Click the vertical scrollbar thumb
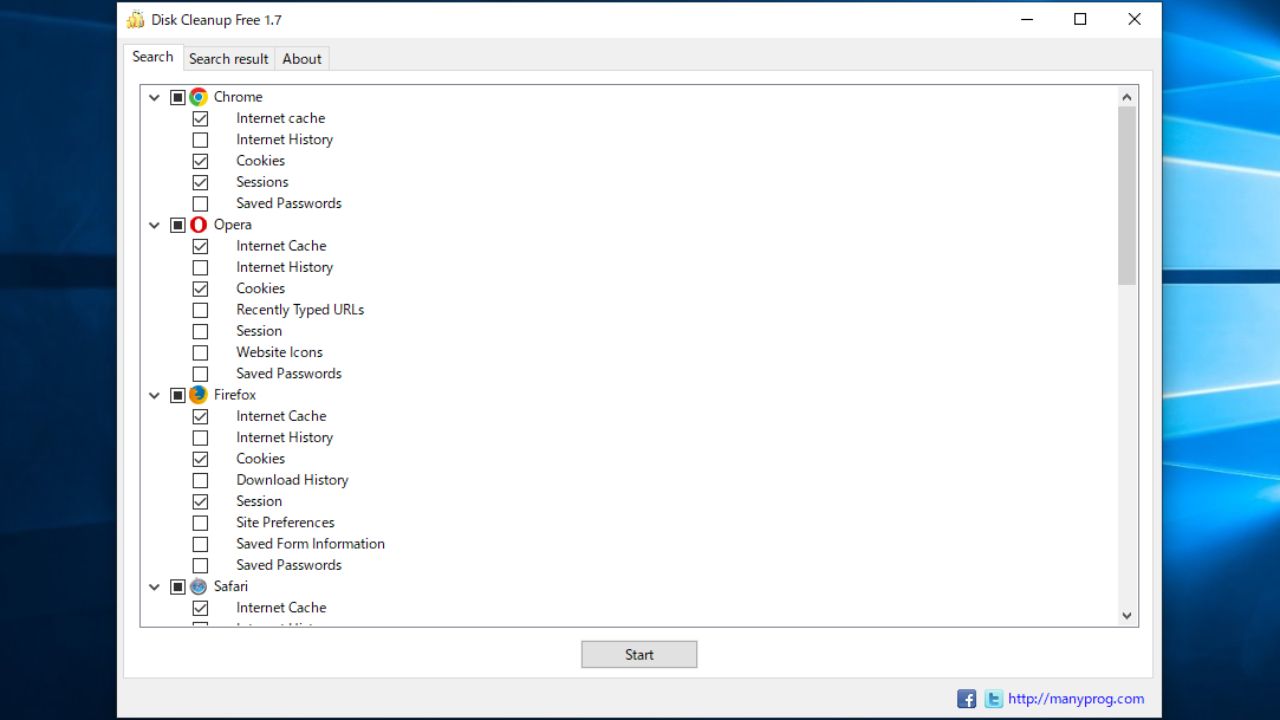1280x720 pixels. 1127,196
